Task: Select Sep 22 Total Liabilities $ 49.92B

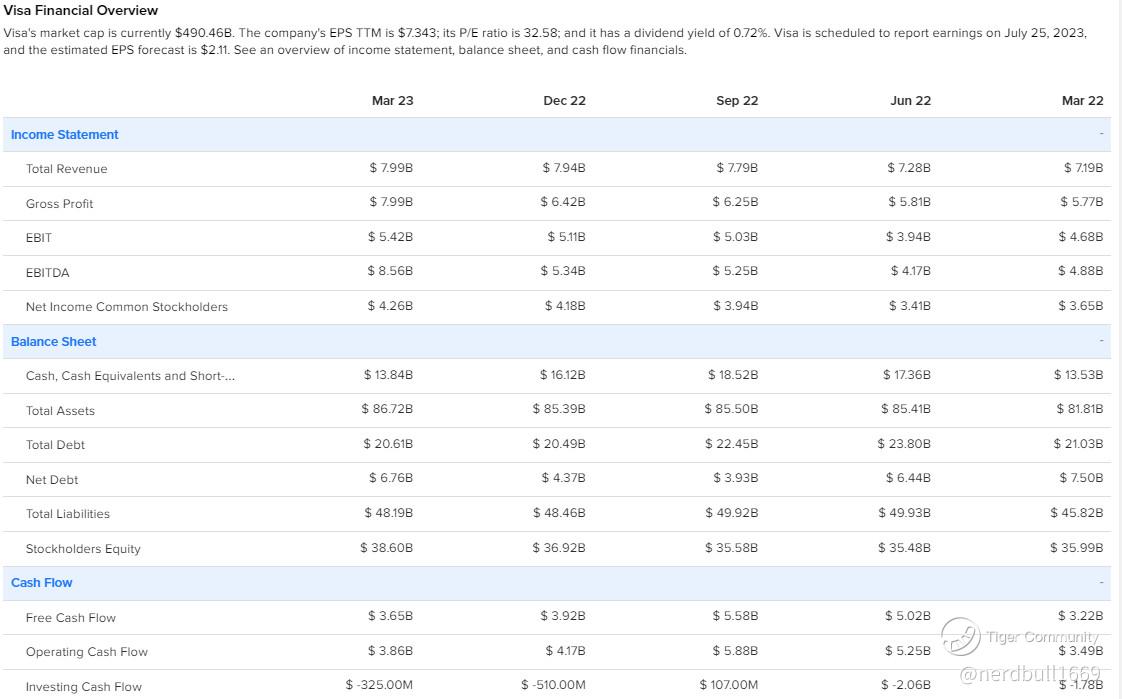Action: pos(731,513)
